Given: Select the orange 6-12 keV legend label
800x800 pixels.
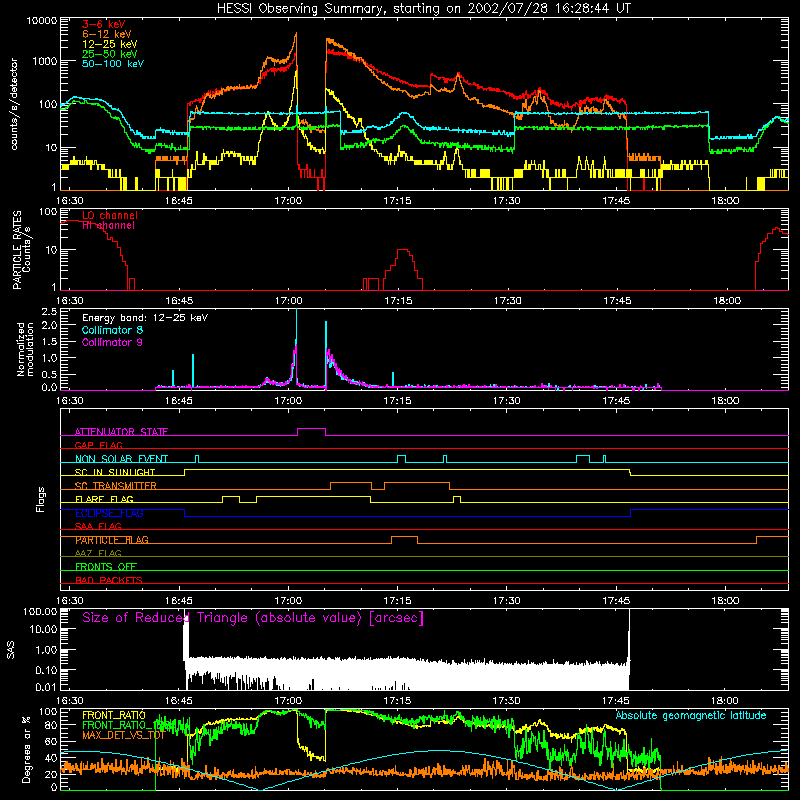Looking at the screenshot, I should coord(107,34).
